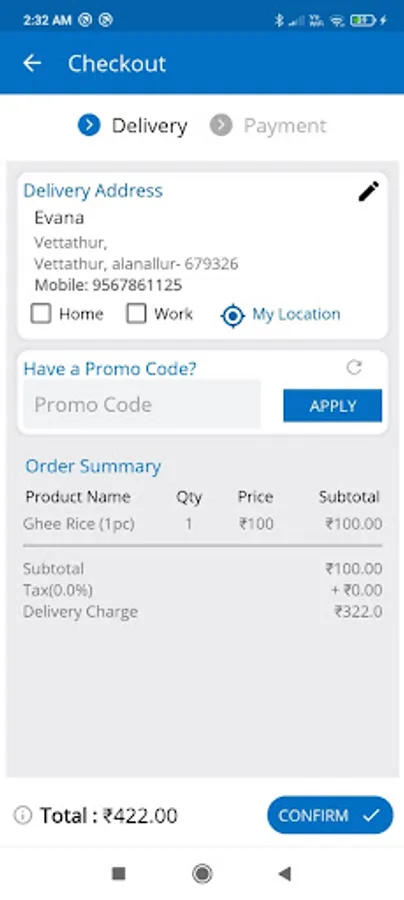This screenshot has height=900, width=404.
Task: Use My Location link
Action: tap(296, 314)
